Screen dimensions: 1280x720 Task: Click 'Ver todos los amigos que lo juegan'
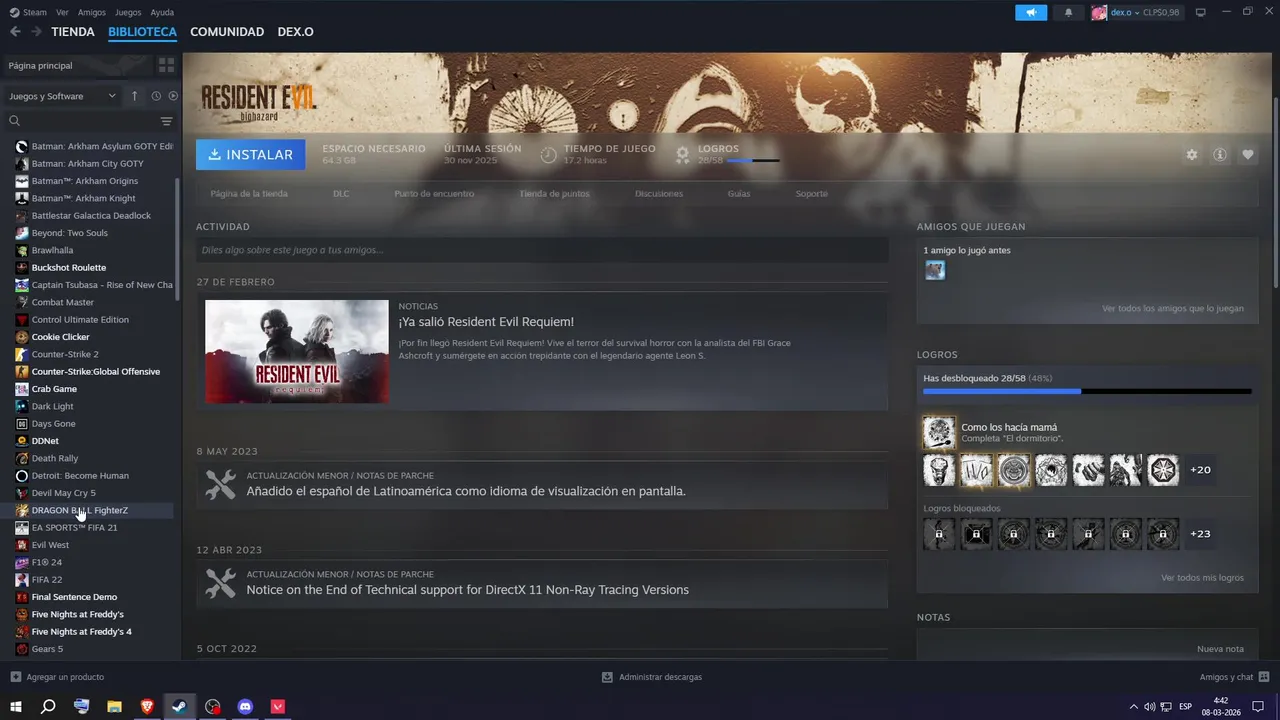tap(1173, 309)
